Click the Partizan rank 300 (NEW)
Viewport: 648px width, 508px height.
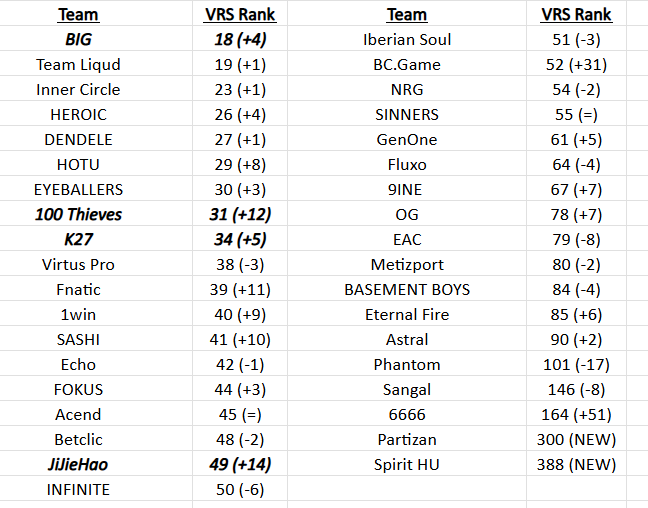pyautogui.click(x=577, y=439)
